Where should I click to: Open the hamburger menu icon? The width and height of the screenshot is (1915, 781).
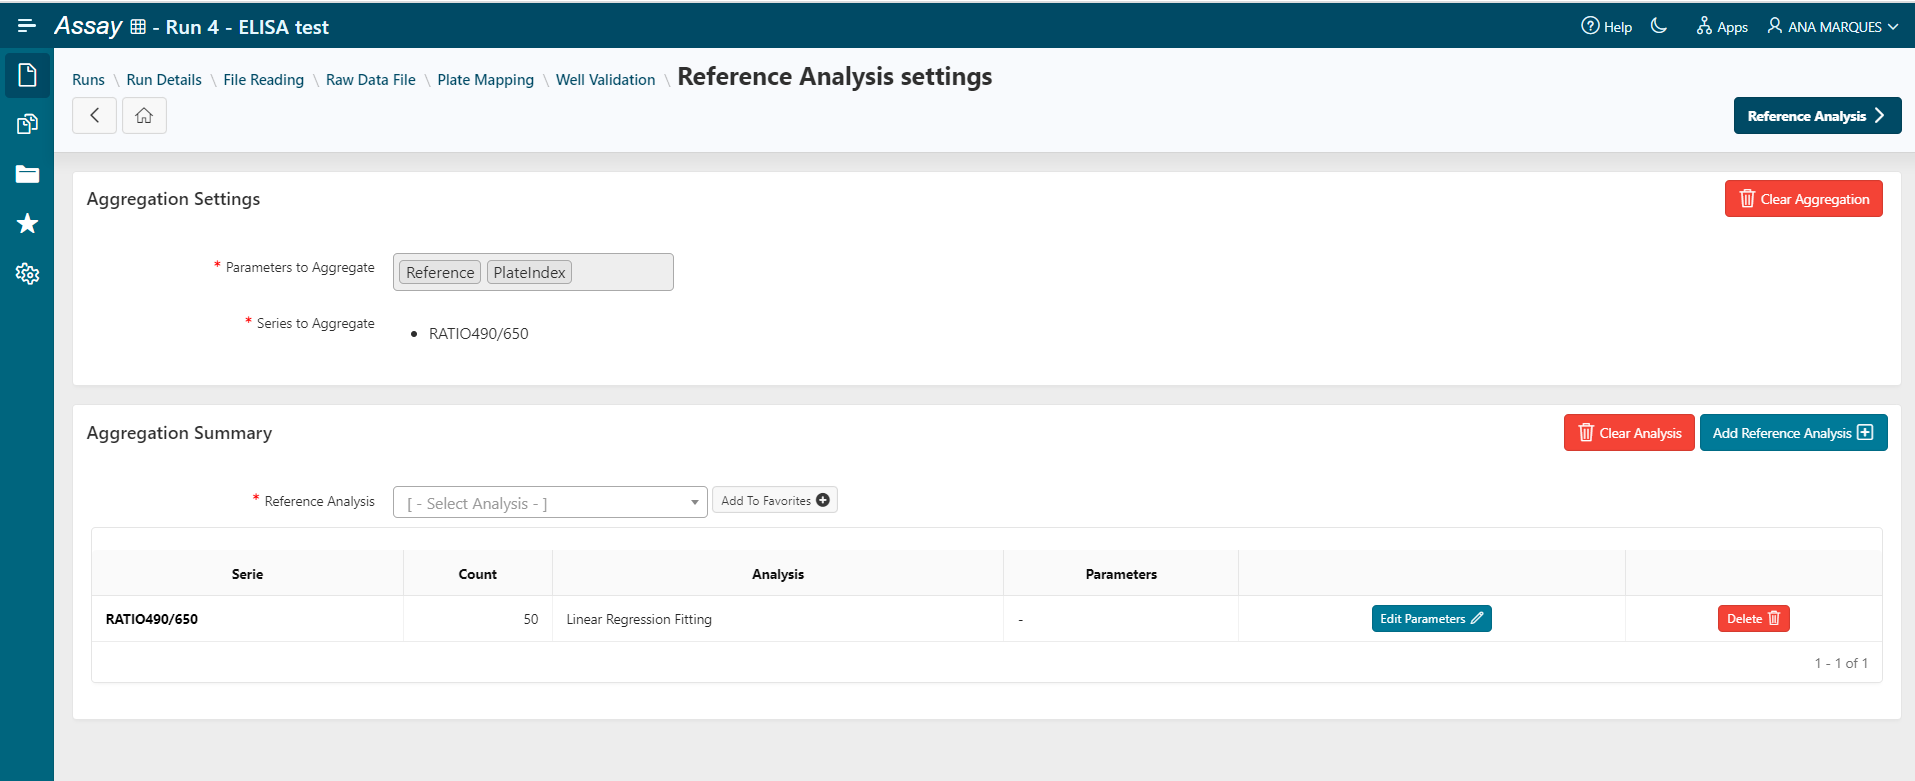(27, 26)
